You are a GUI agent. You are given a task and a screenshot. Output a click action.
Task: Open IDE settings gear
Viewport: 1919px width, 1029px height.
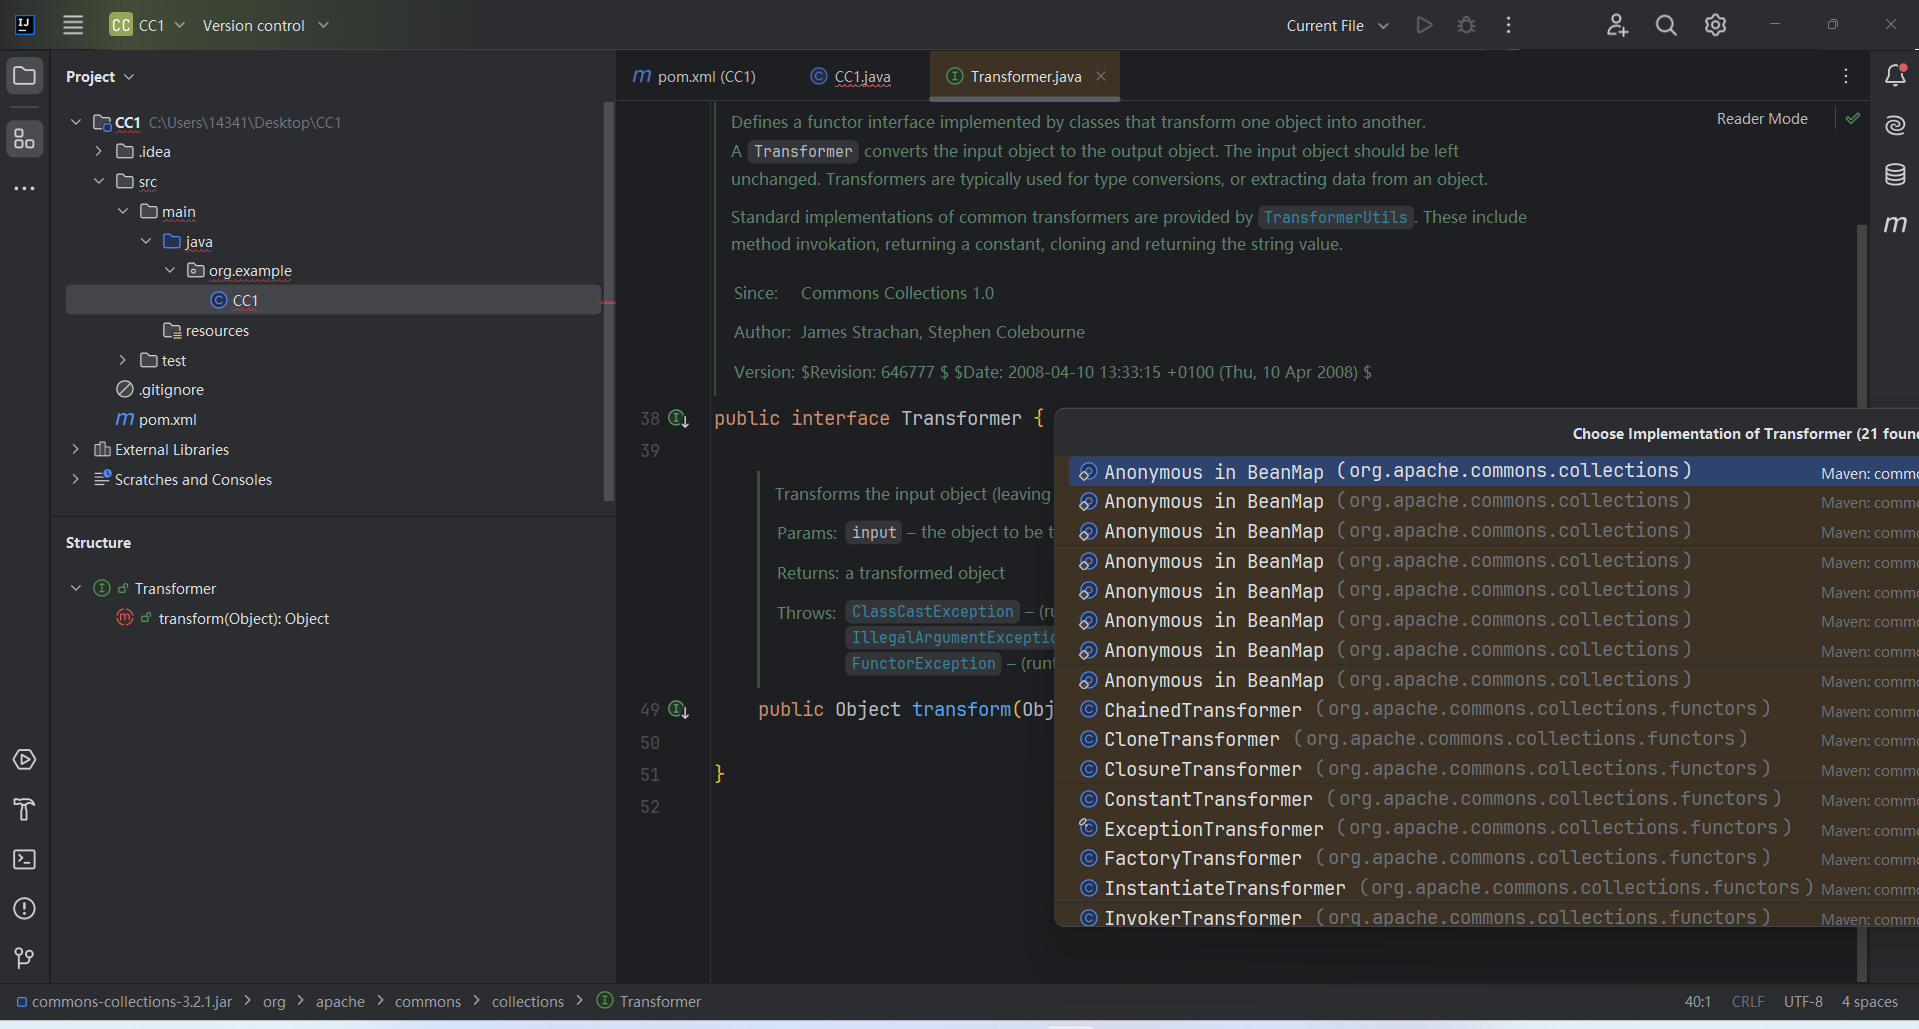click(1715, 25)
